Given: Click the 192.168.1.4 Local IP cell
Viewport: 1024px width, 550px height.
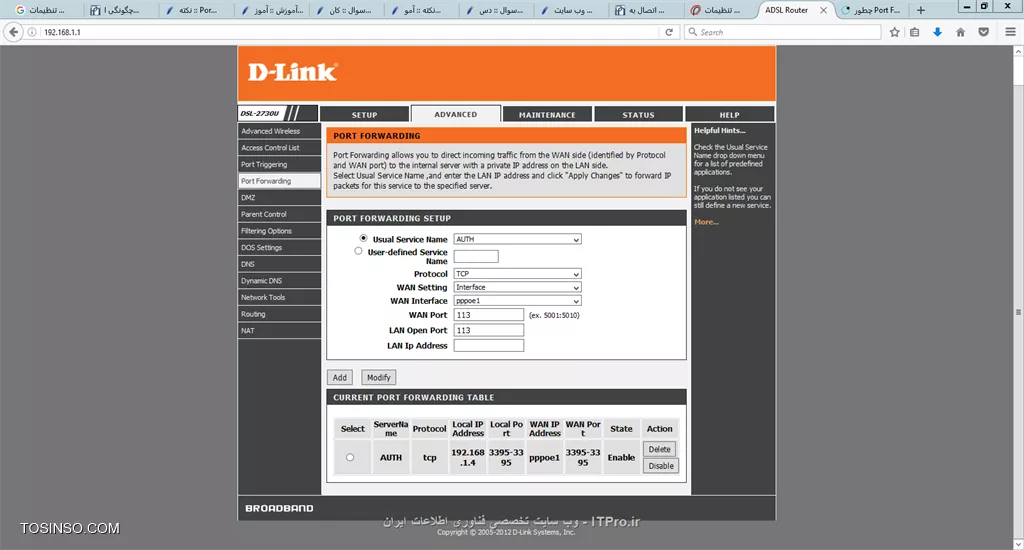Looking at the screenshot, I should click(468, 457).
